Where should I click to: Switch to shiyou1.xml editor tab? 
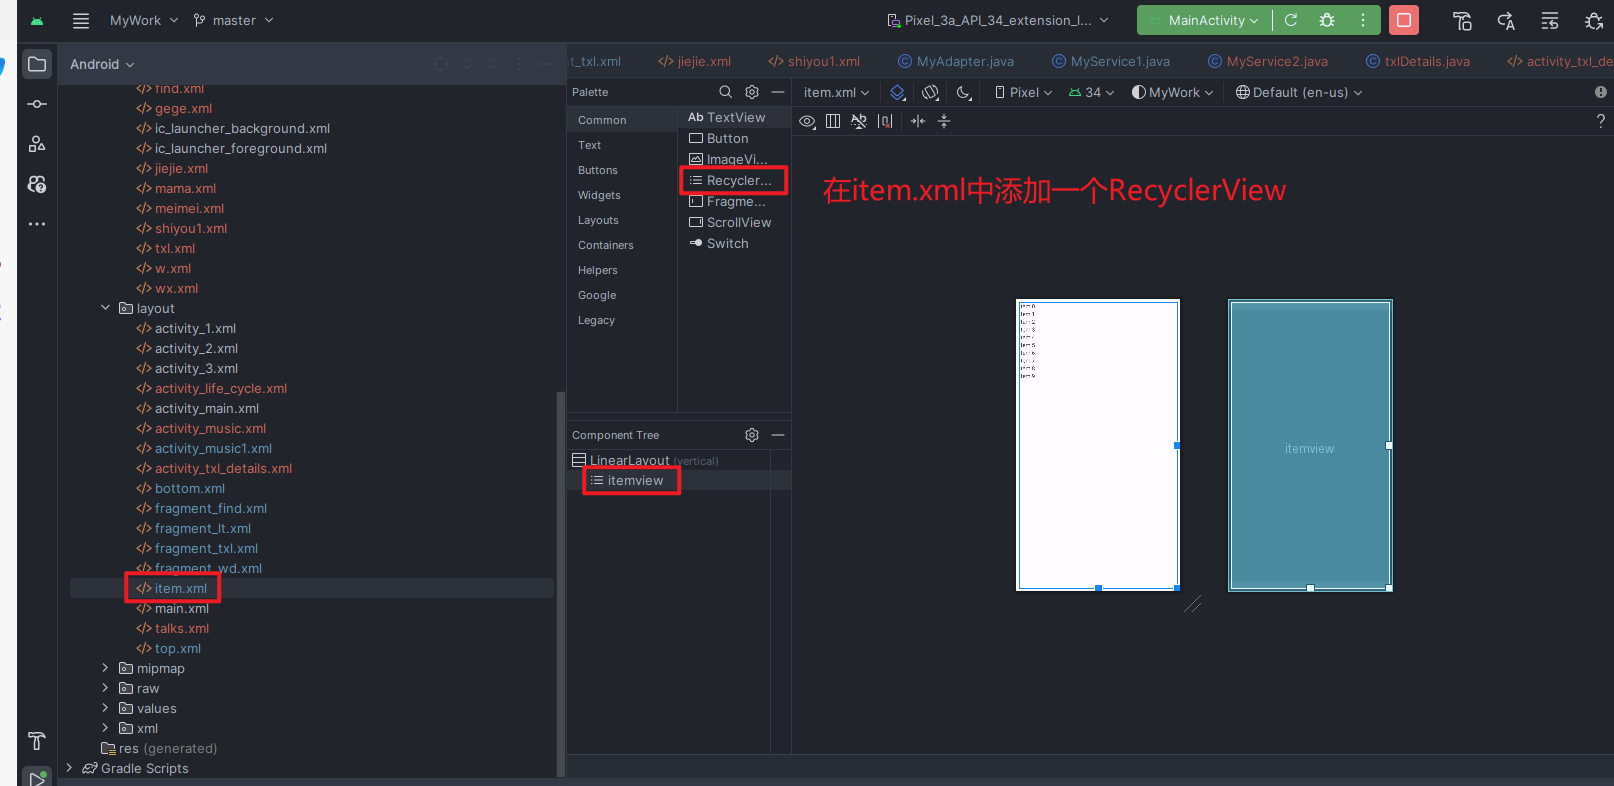pos(813,61)
